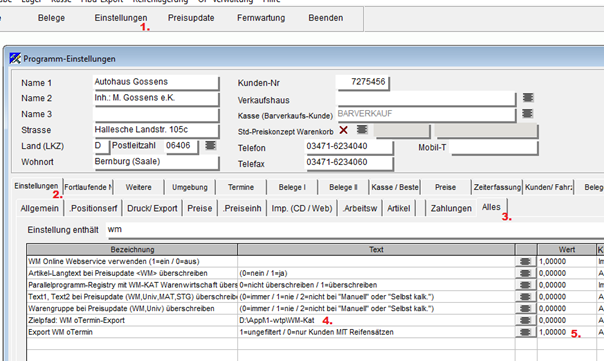Viewport: 604px width, 361px height.
Task: Open the Termine tab
Action: click(x=241, y=187)
